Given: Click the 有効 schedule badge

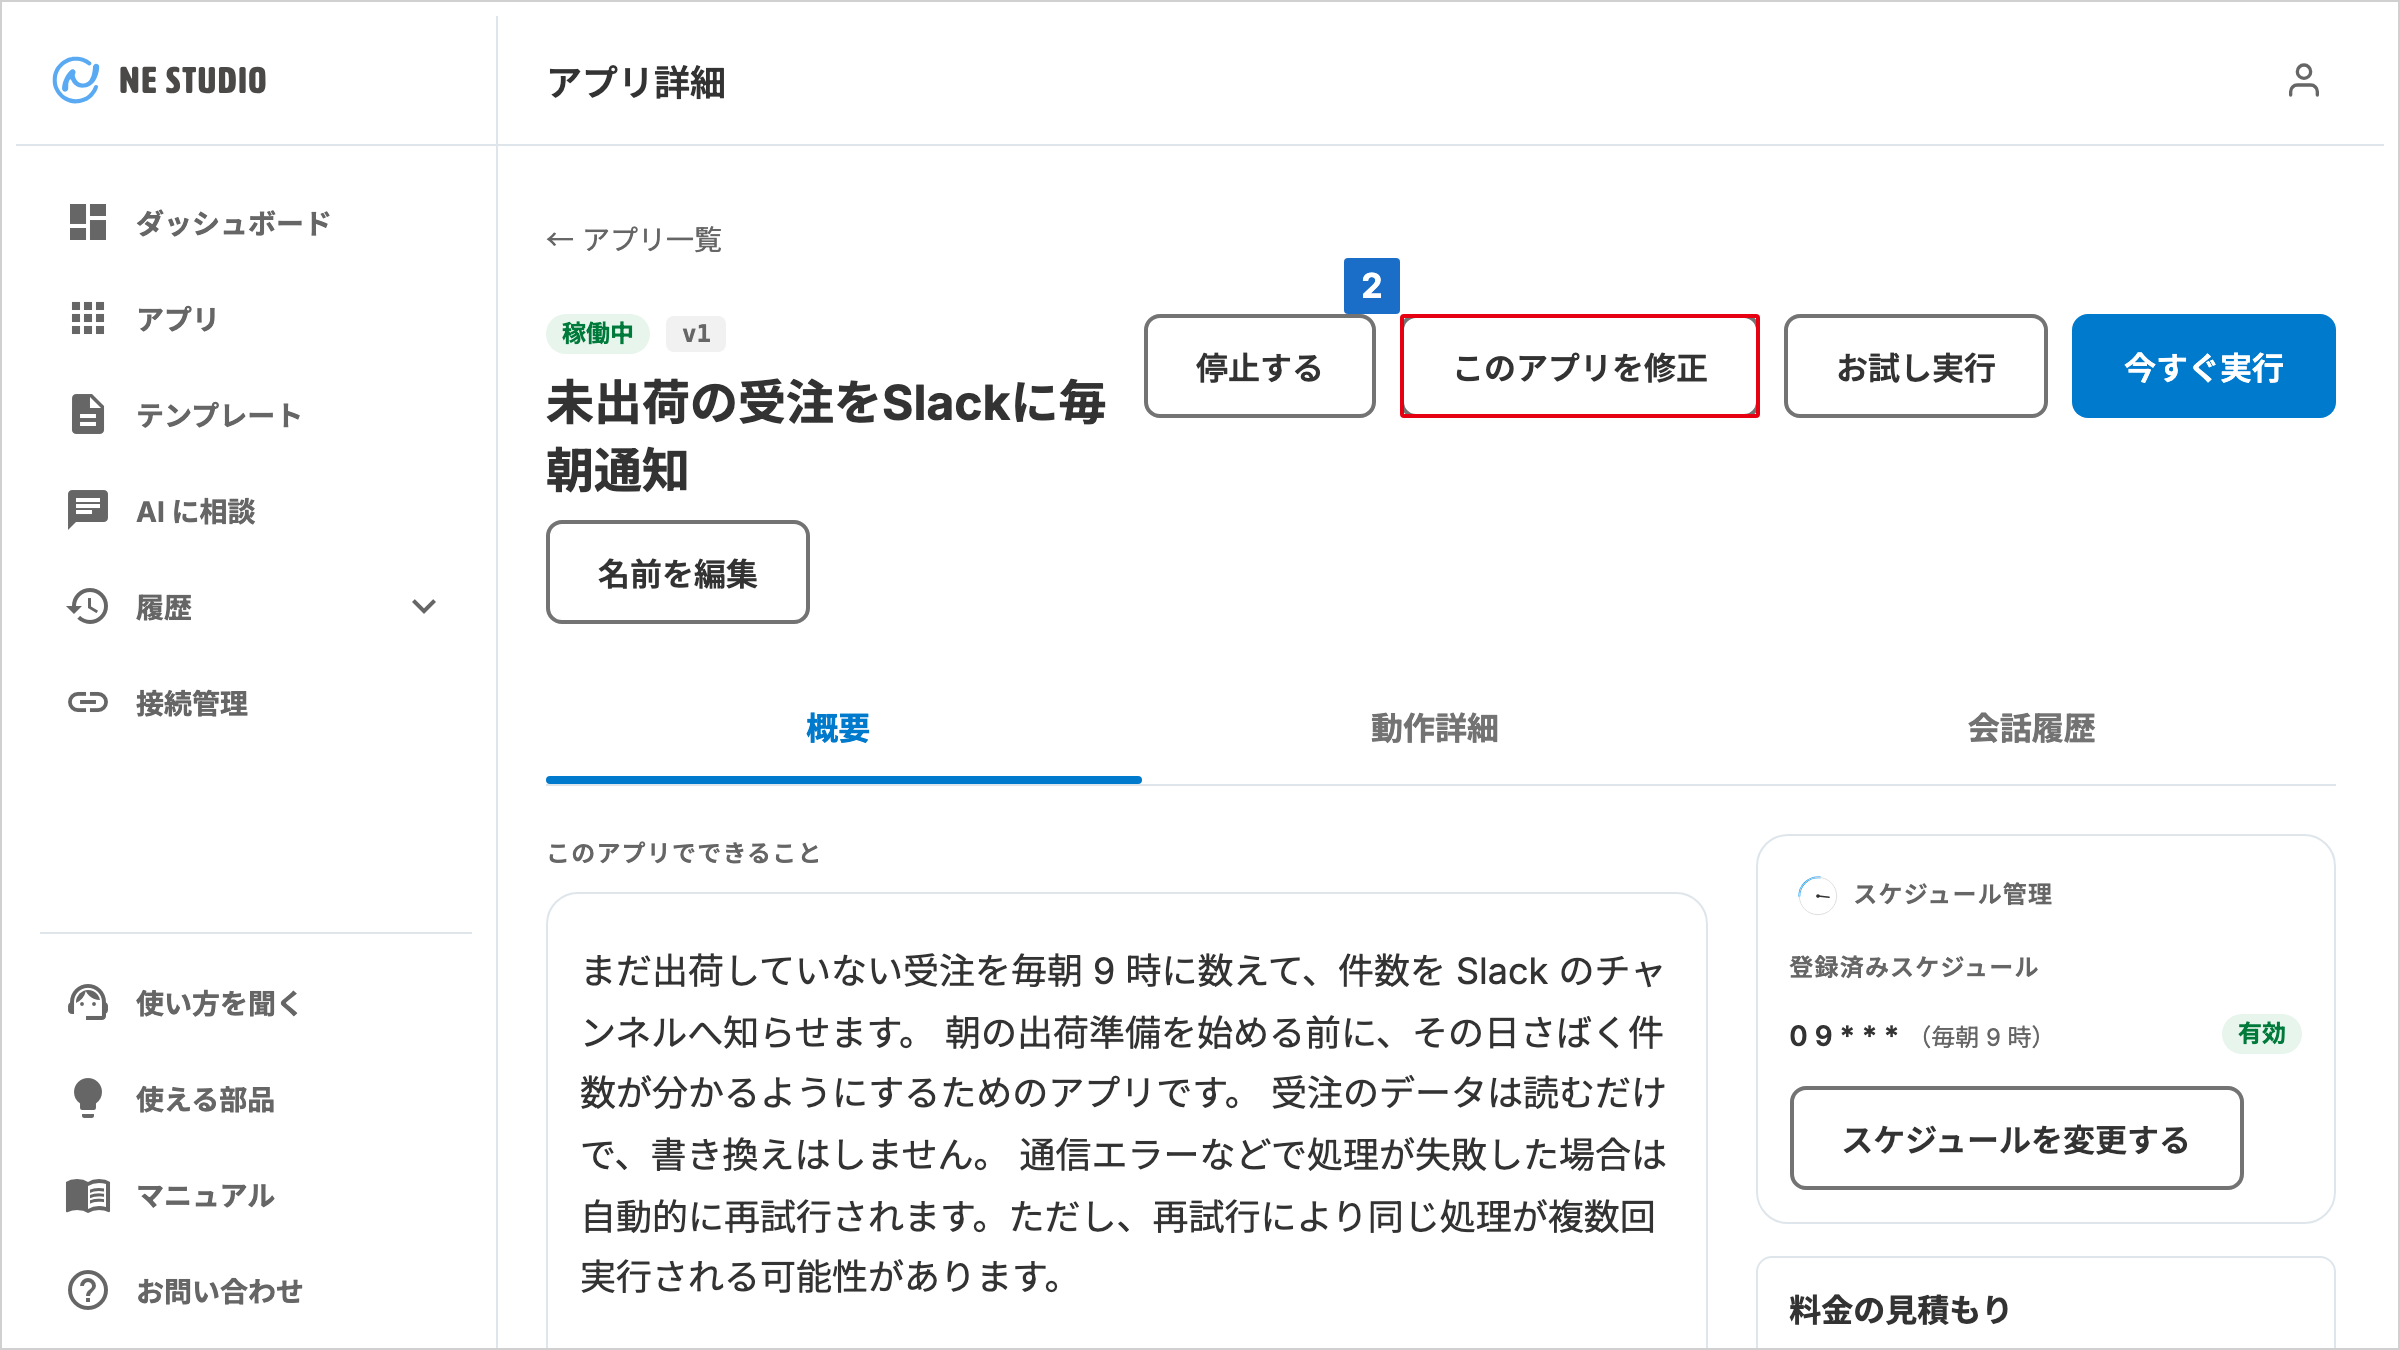Looking at the screenshot, I should pyautogui.click(x=2262, y=1034).
